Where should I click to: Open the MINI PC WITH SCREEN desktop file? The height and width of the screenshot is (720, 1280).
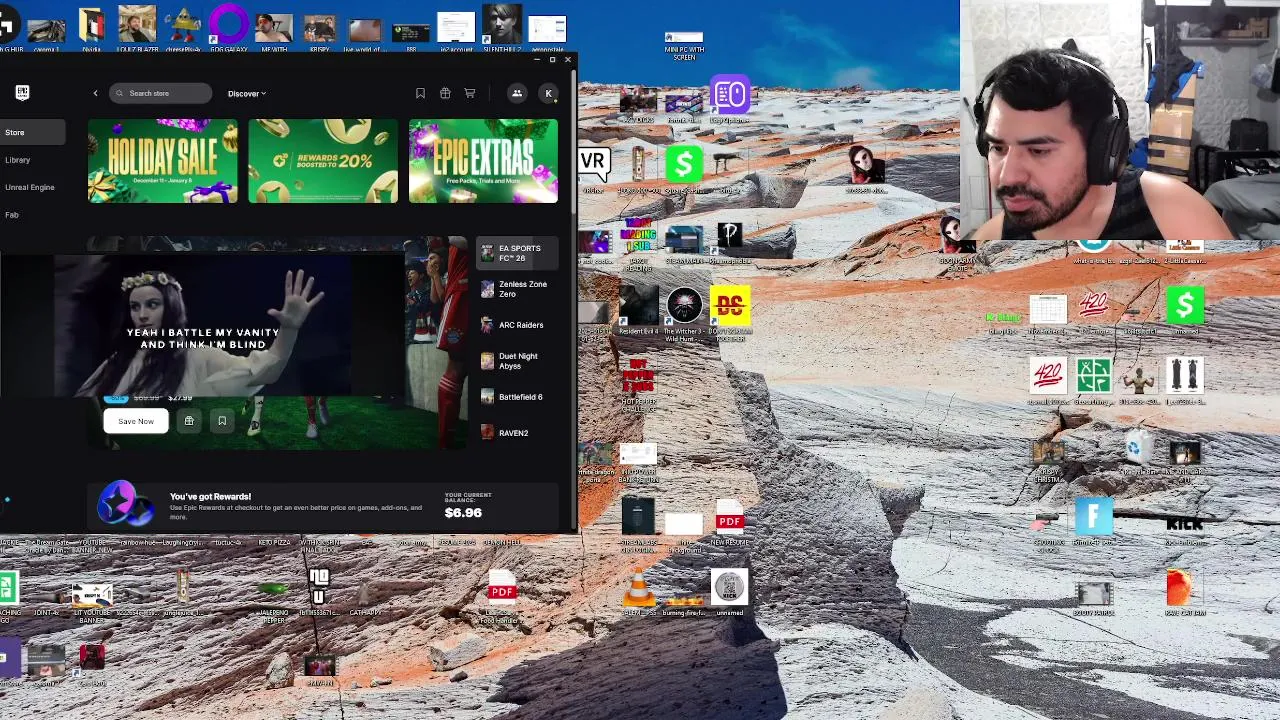pos(684,45)
